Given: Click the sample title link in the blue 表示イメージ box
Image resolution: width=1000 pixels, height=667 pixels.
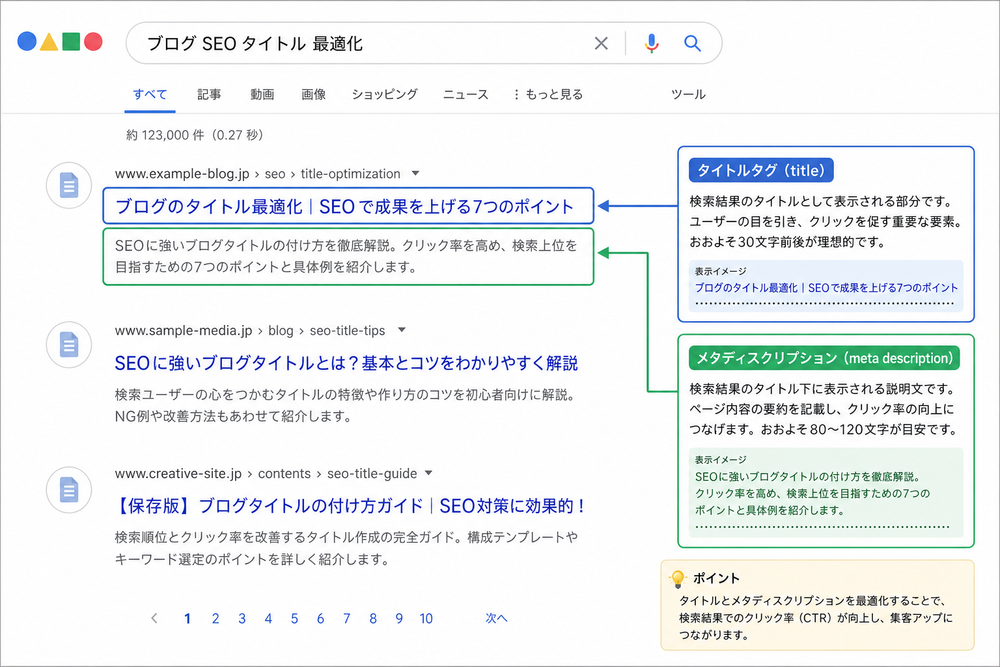Looking at the screenshot, I should click(x=826, y=288).
